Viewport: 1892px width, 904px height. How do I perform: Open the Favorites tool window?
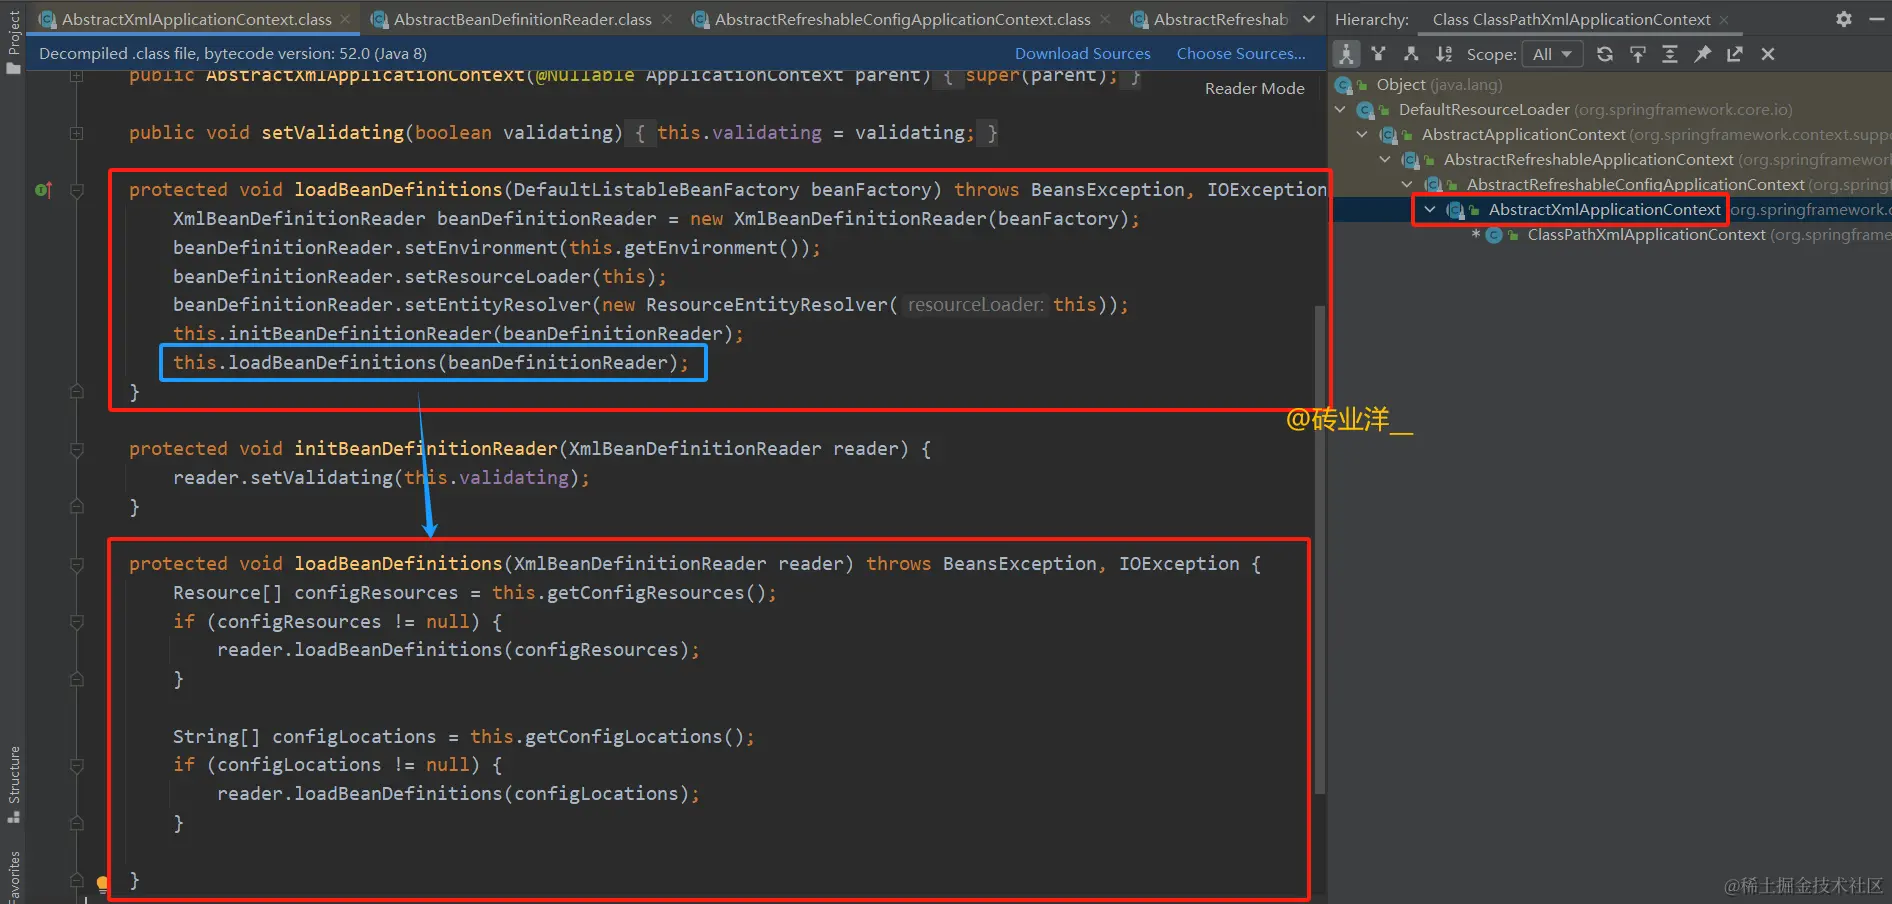point(13,876)
